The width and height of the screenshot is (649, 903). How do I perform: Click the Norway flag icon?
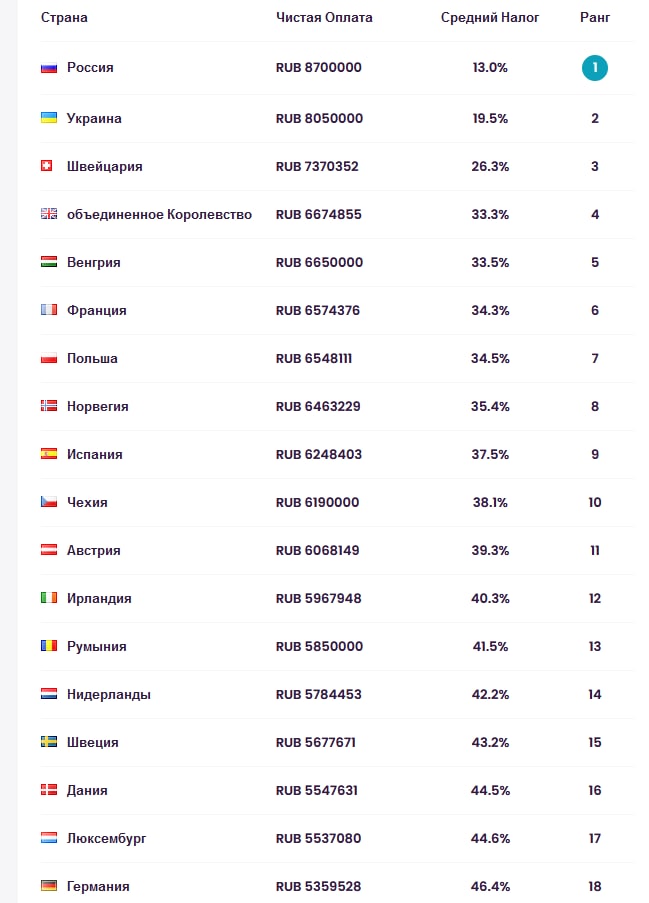pyautogui.click(x=49, y=406)
